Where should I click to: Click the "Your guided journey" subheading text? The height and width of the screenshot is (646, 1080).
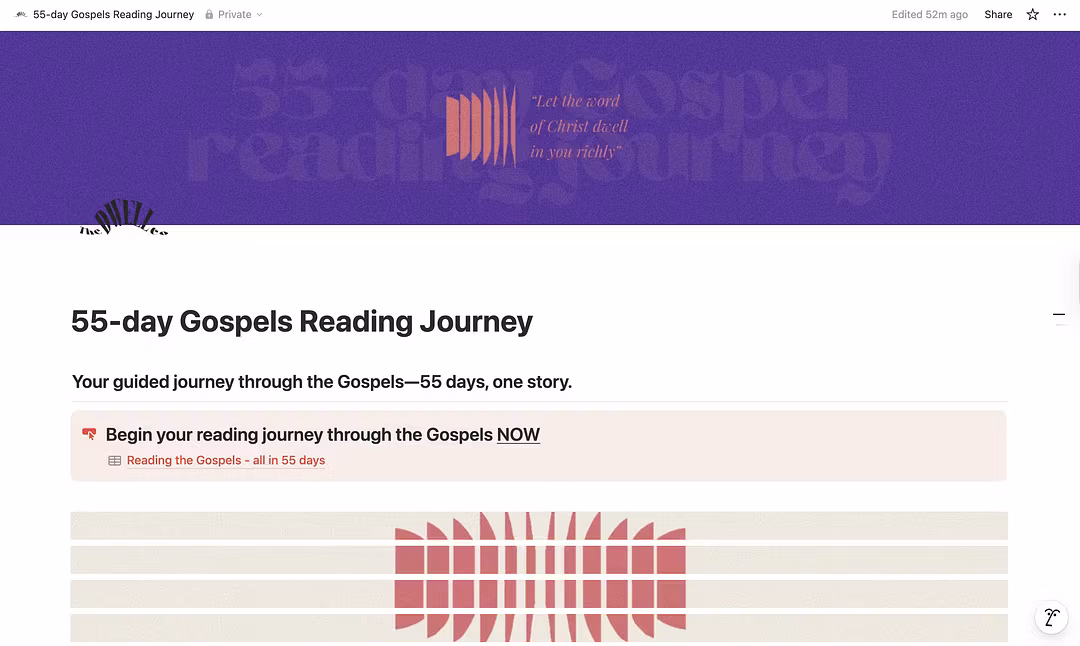(322, 382)
